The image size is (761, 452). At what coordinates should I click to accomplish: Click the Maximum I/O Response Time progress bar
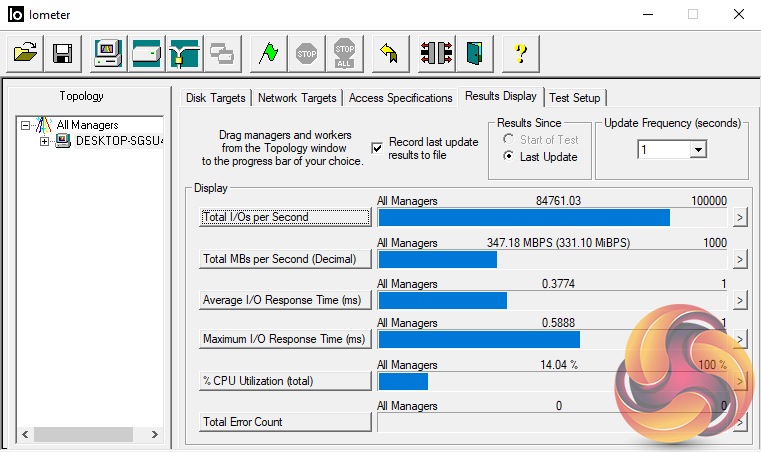552,339
